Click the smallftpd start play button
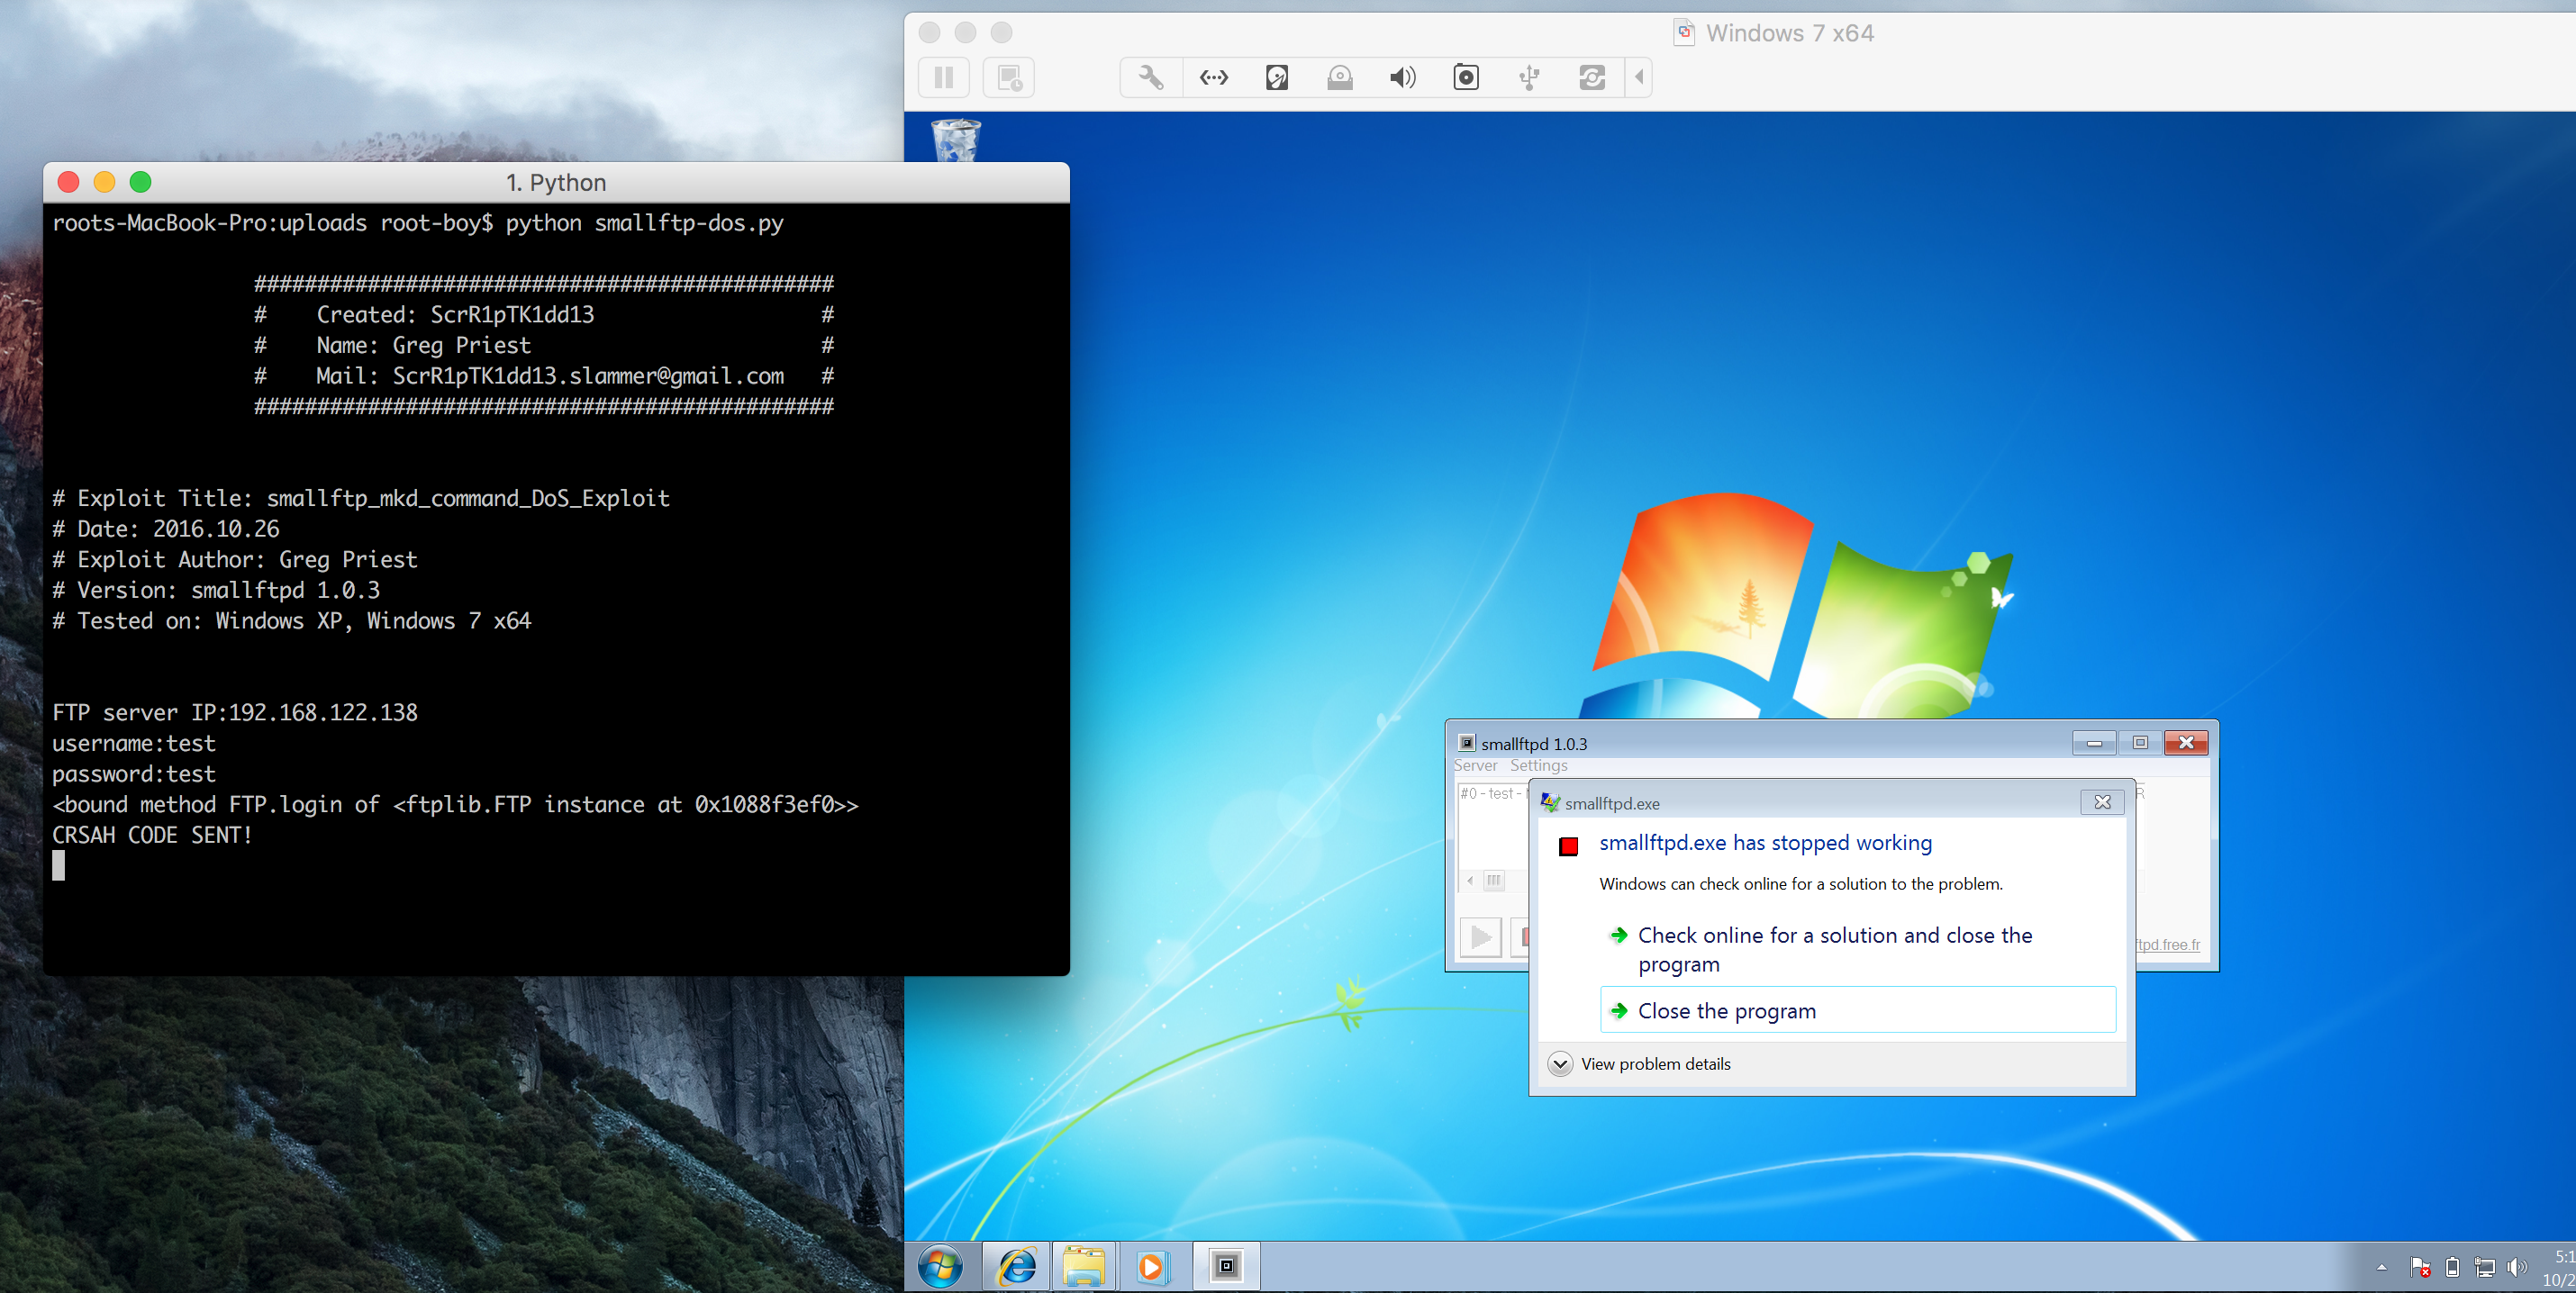This screenshot has width=2576, height=1293. pyautogui.click(x=1480, y=937)
